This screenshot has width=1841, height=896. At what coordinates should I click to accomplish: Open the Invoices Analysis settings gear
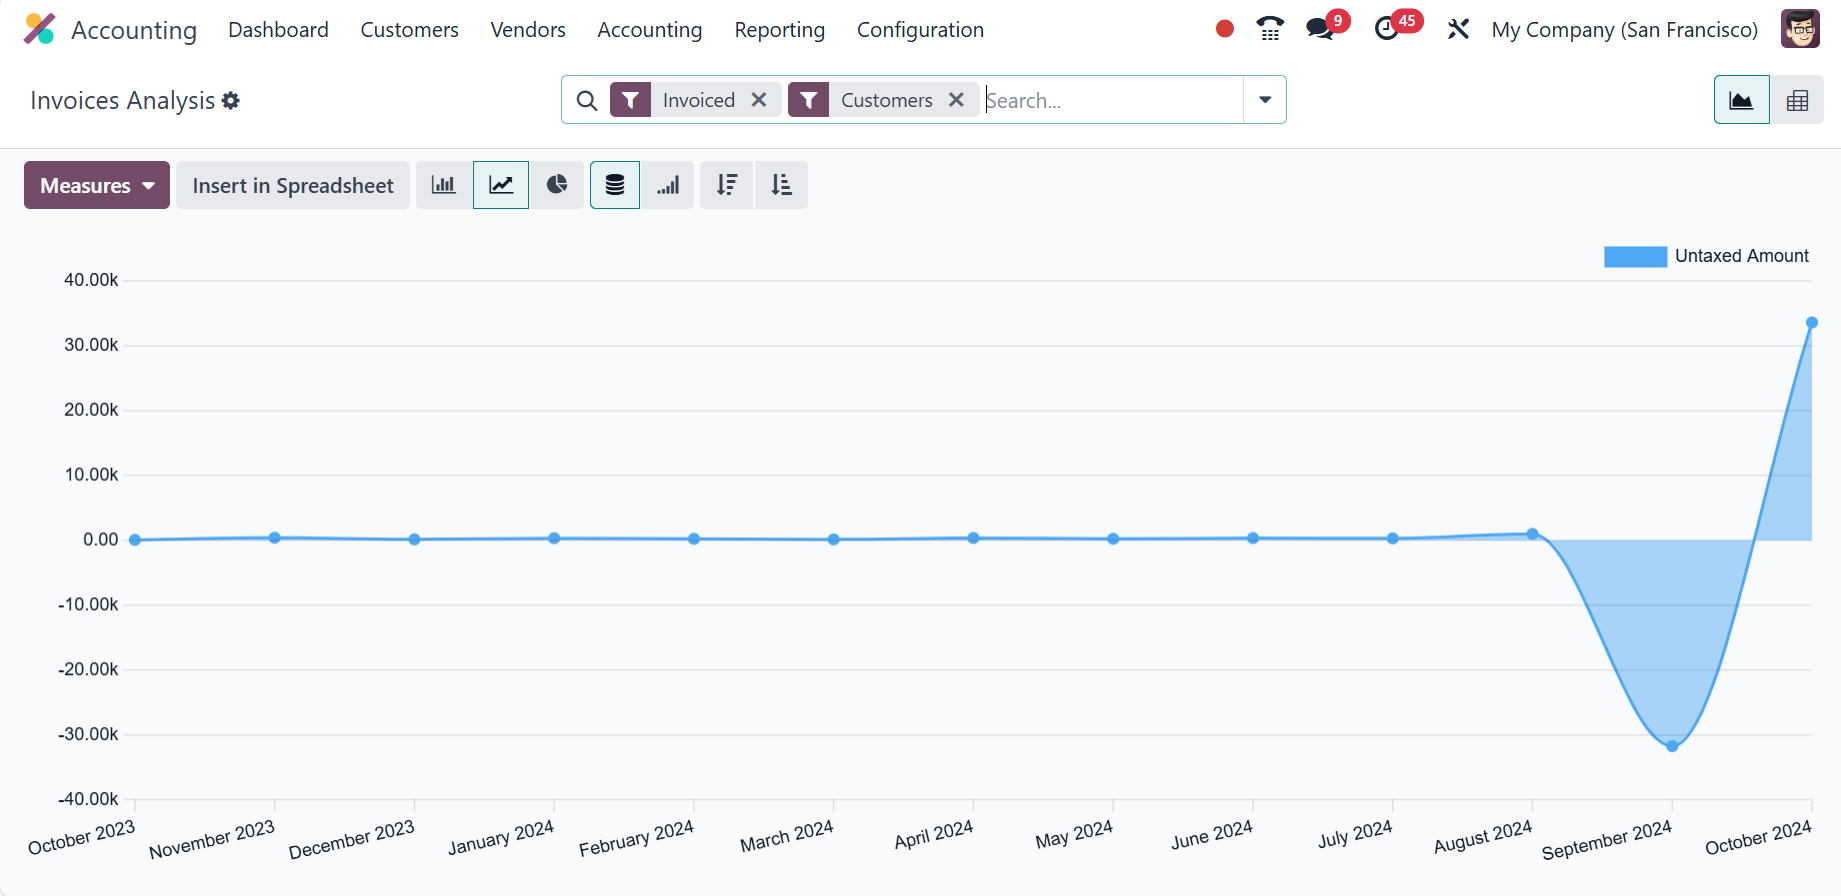(231, 100)
